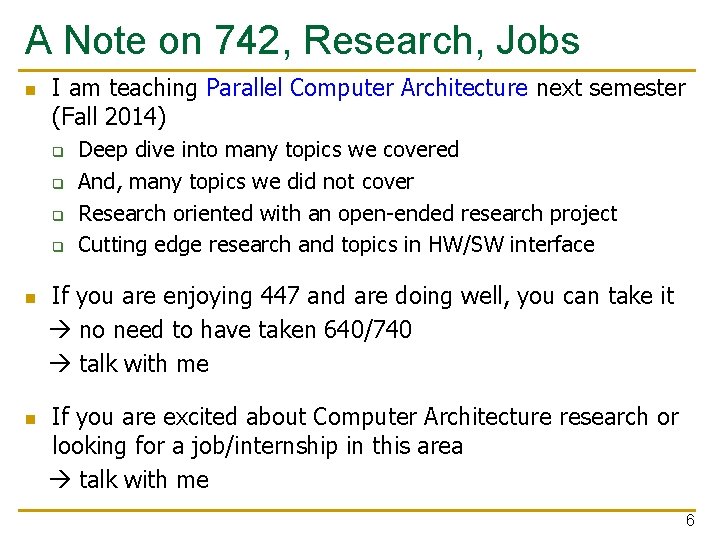The width and height of the screenshot is (720, 540).
Task: Click the arrow before 'no need to have taken'
Action: 60,330
